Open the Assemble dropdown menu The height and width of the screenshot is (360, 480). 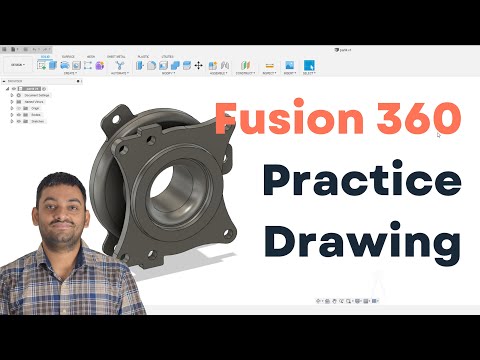(x=219, y=73)
